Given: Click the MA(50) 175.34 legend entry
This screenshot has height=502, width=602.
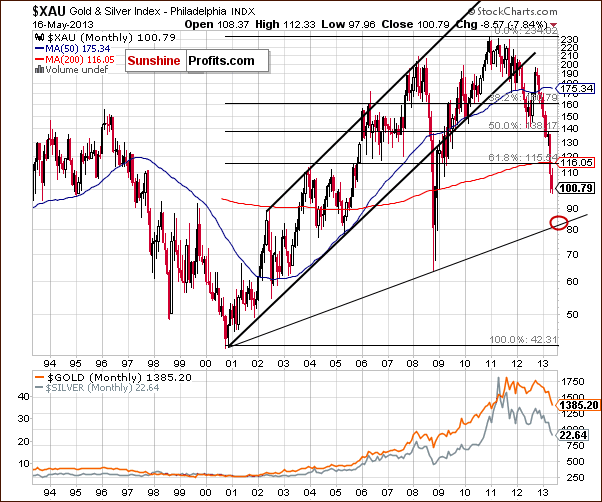Looking at the screenshot, I should click(x=78, y=49).
